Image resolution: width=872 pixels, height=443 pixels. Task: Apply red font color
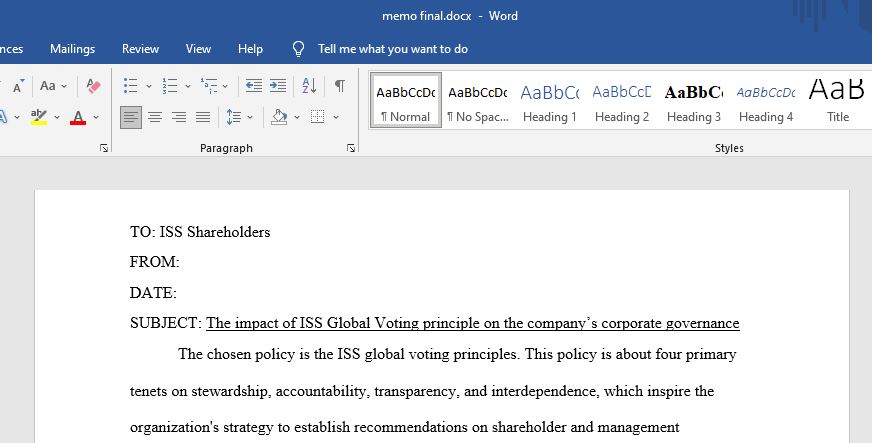[78, 117]
